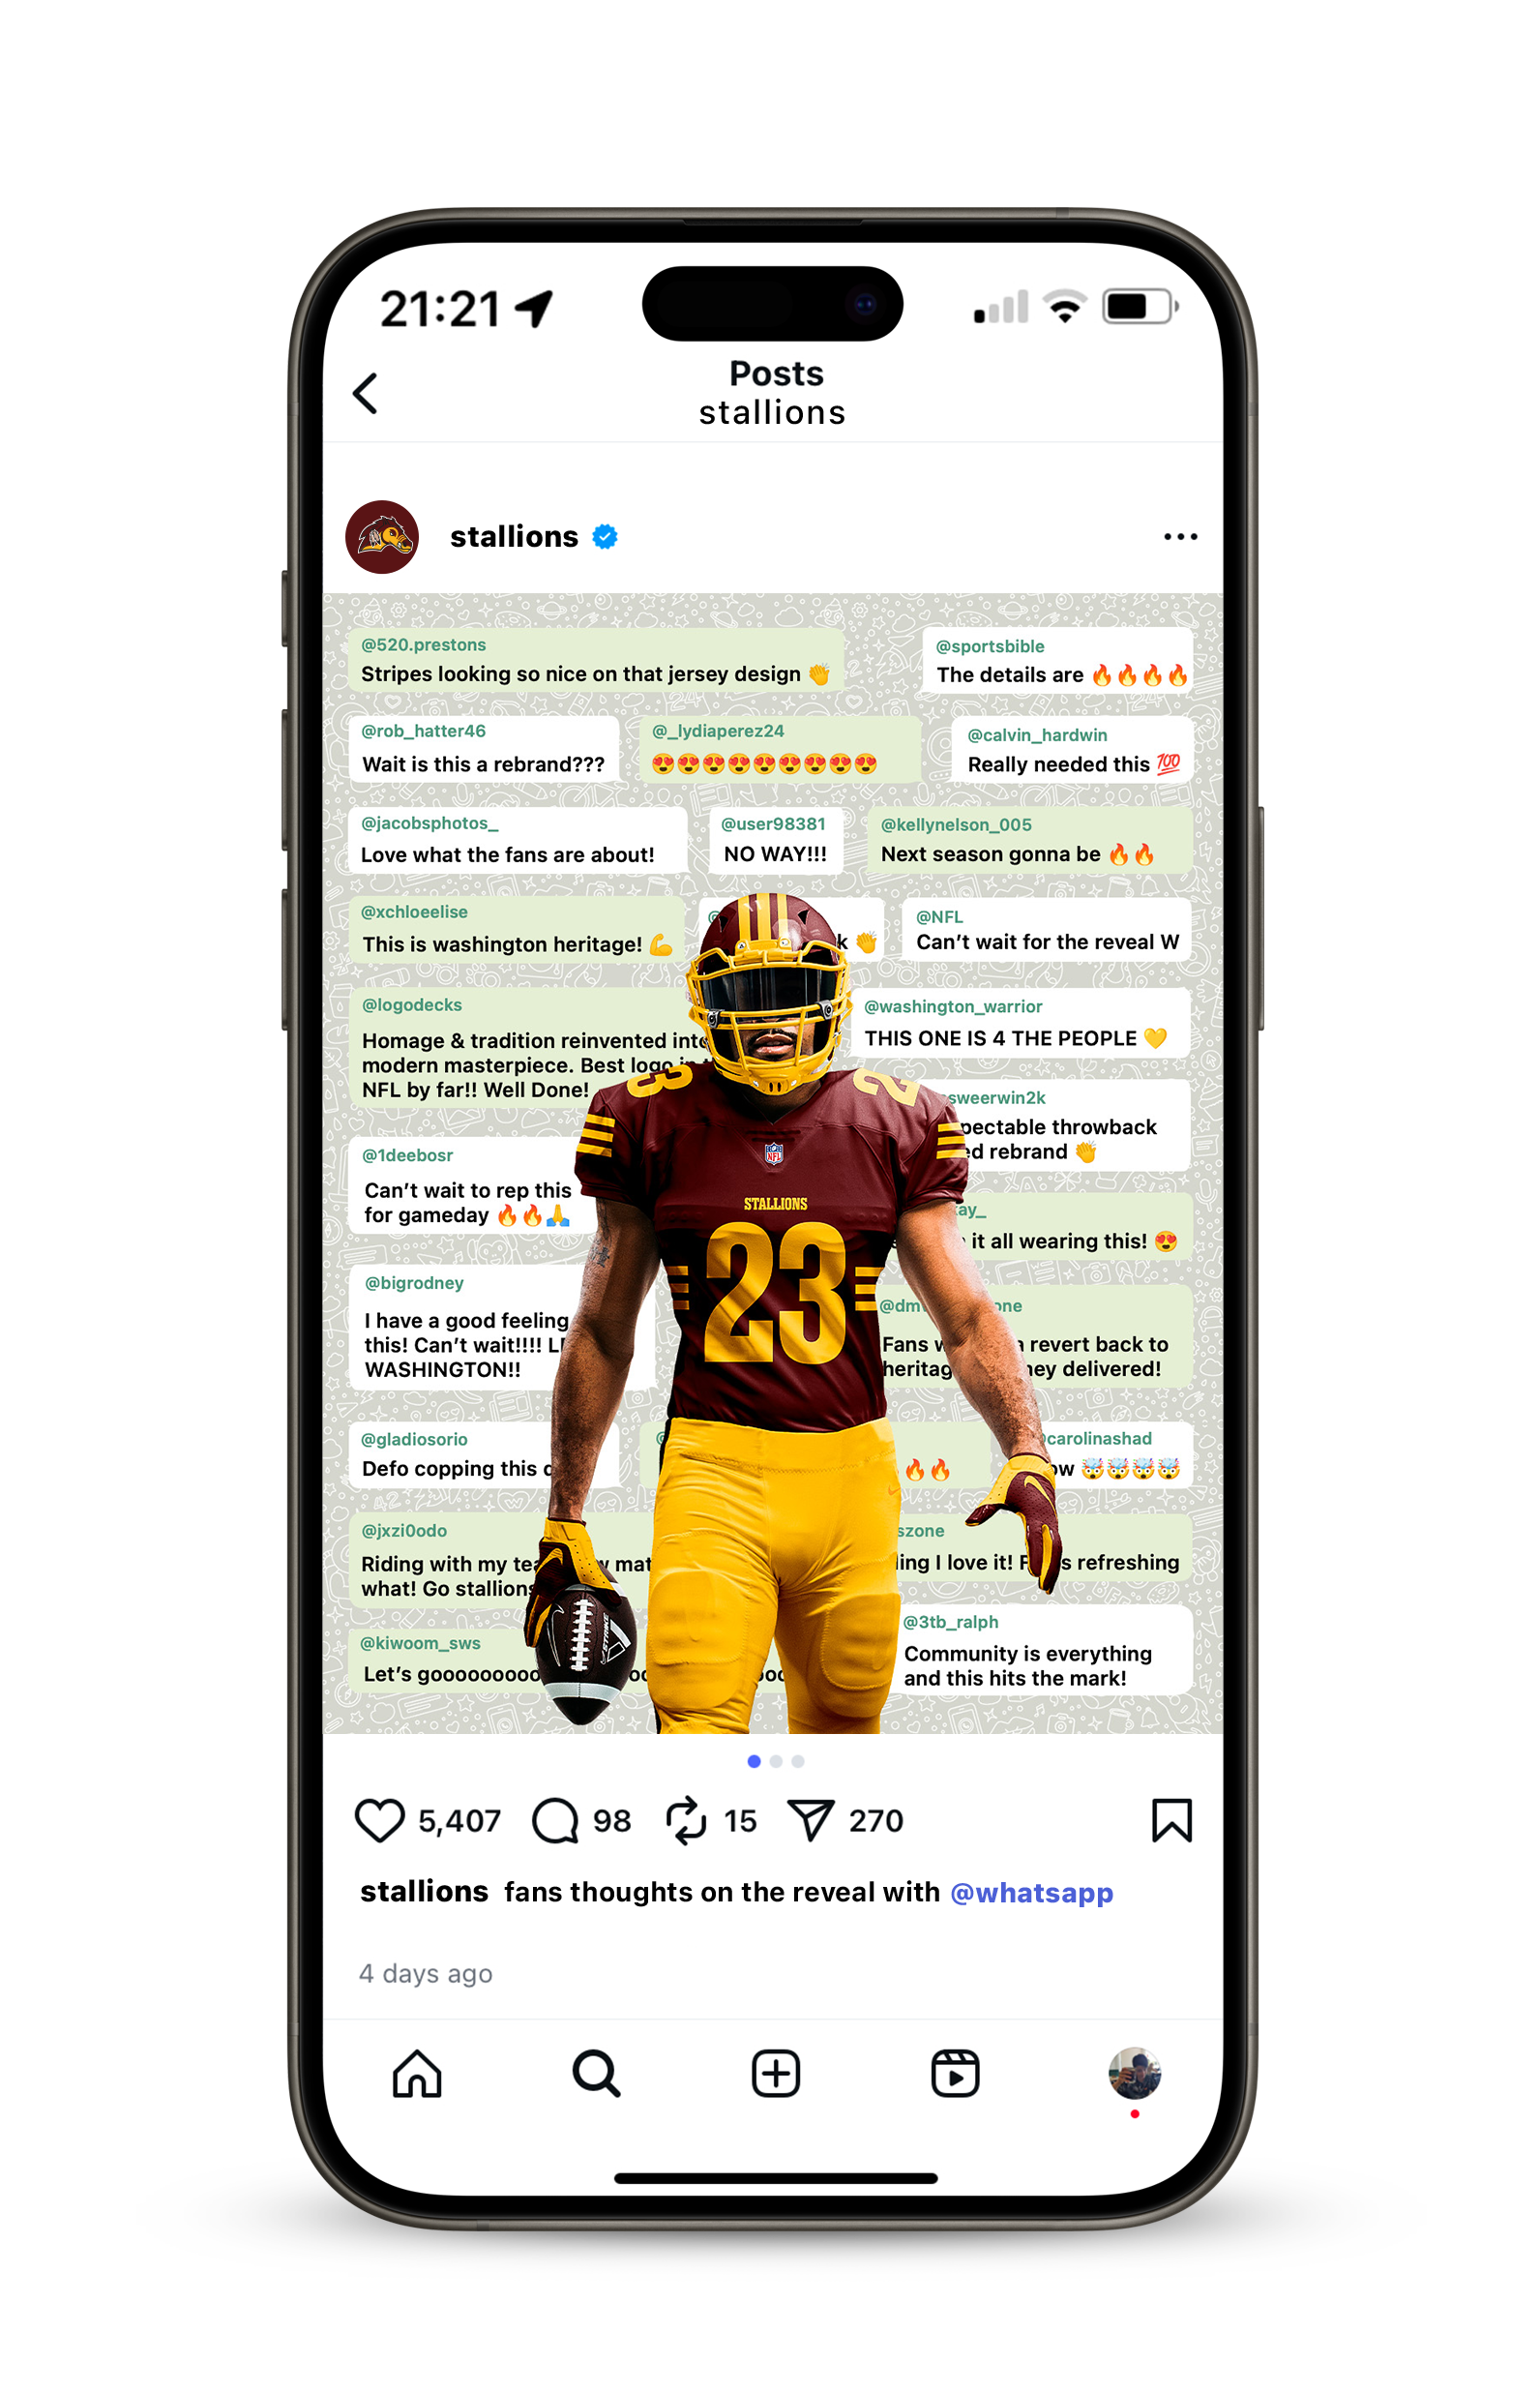Like the post with the heart icon
Viewport: 1540px width, 2393px height.
pos(379,1820)
